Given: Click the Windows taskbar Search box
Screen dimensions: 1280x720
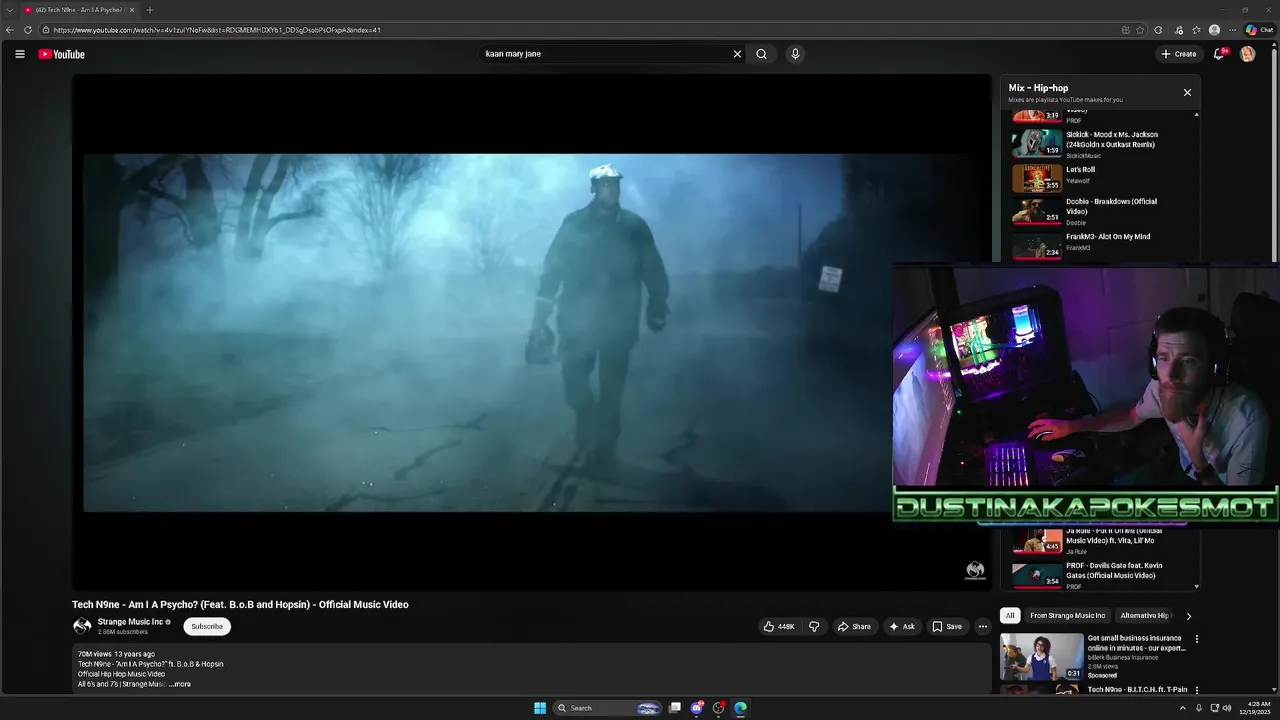Looking at the screenshot, I should (607, 708).
